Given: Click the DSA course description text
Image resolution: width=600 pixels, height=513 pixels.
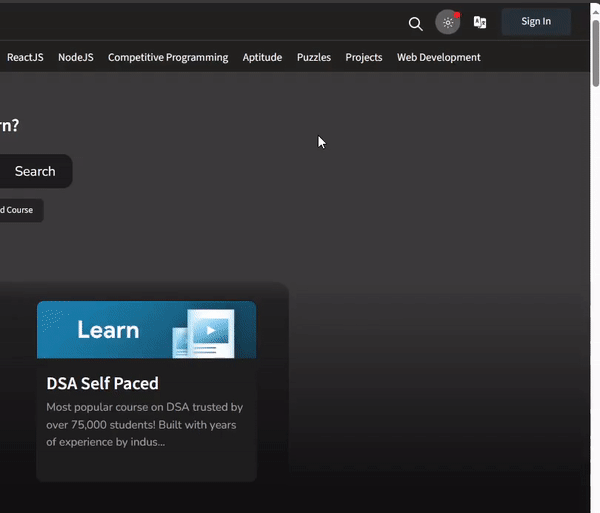Looking at the screenshot, I should coord(145,425).
